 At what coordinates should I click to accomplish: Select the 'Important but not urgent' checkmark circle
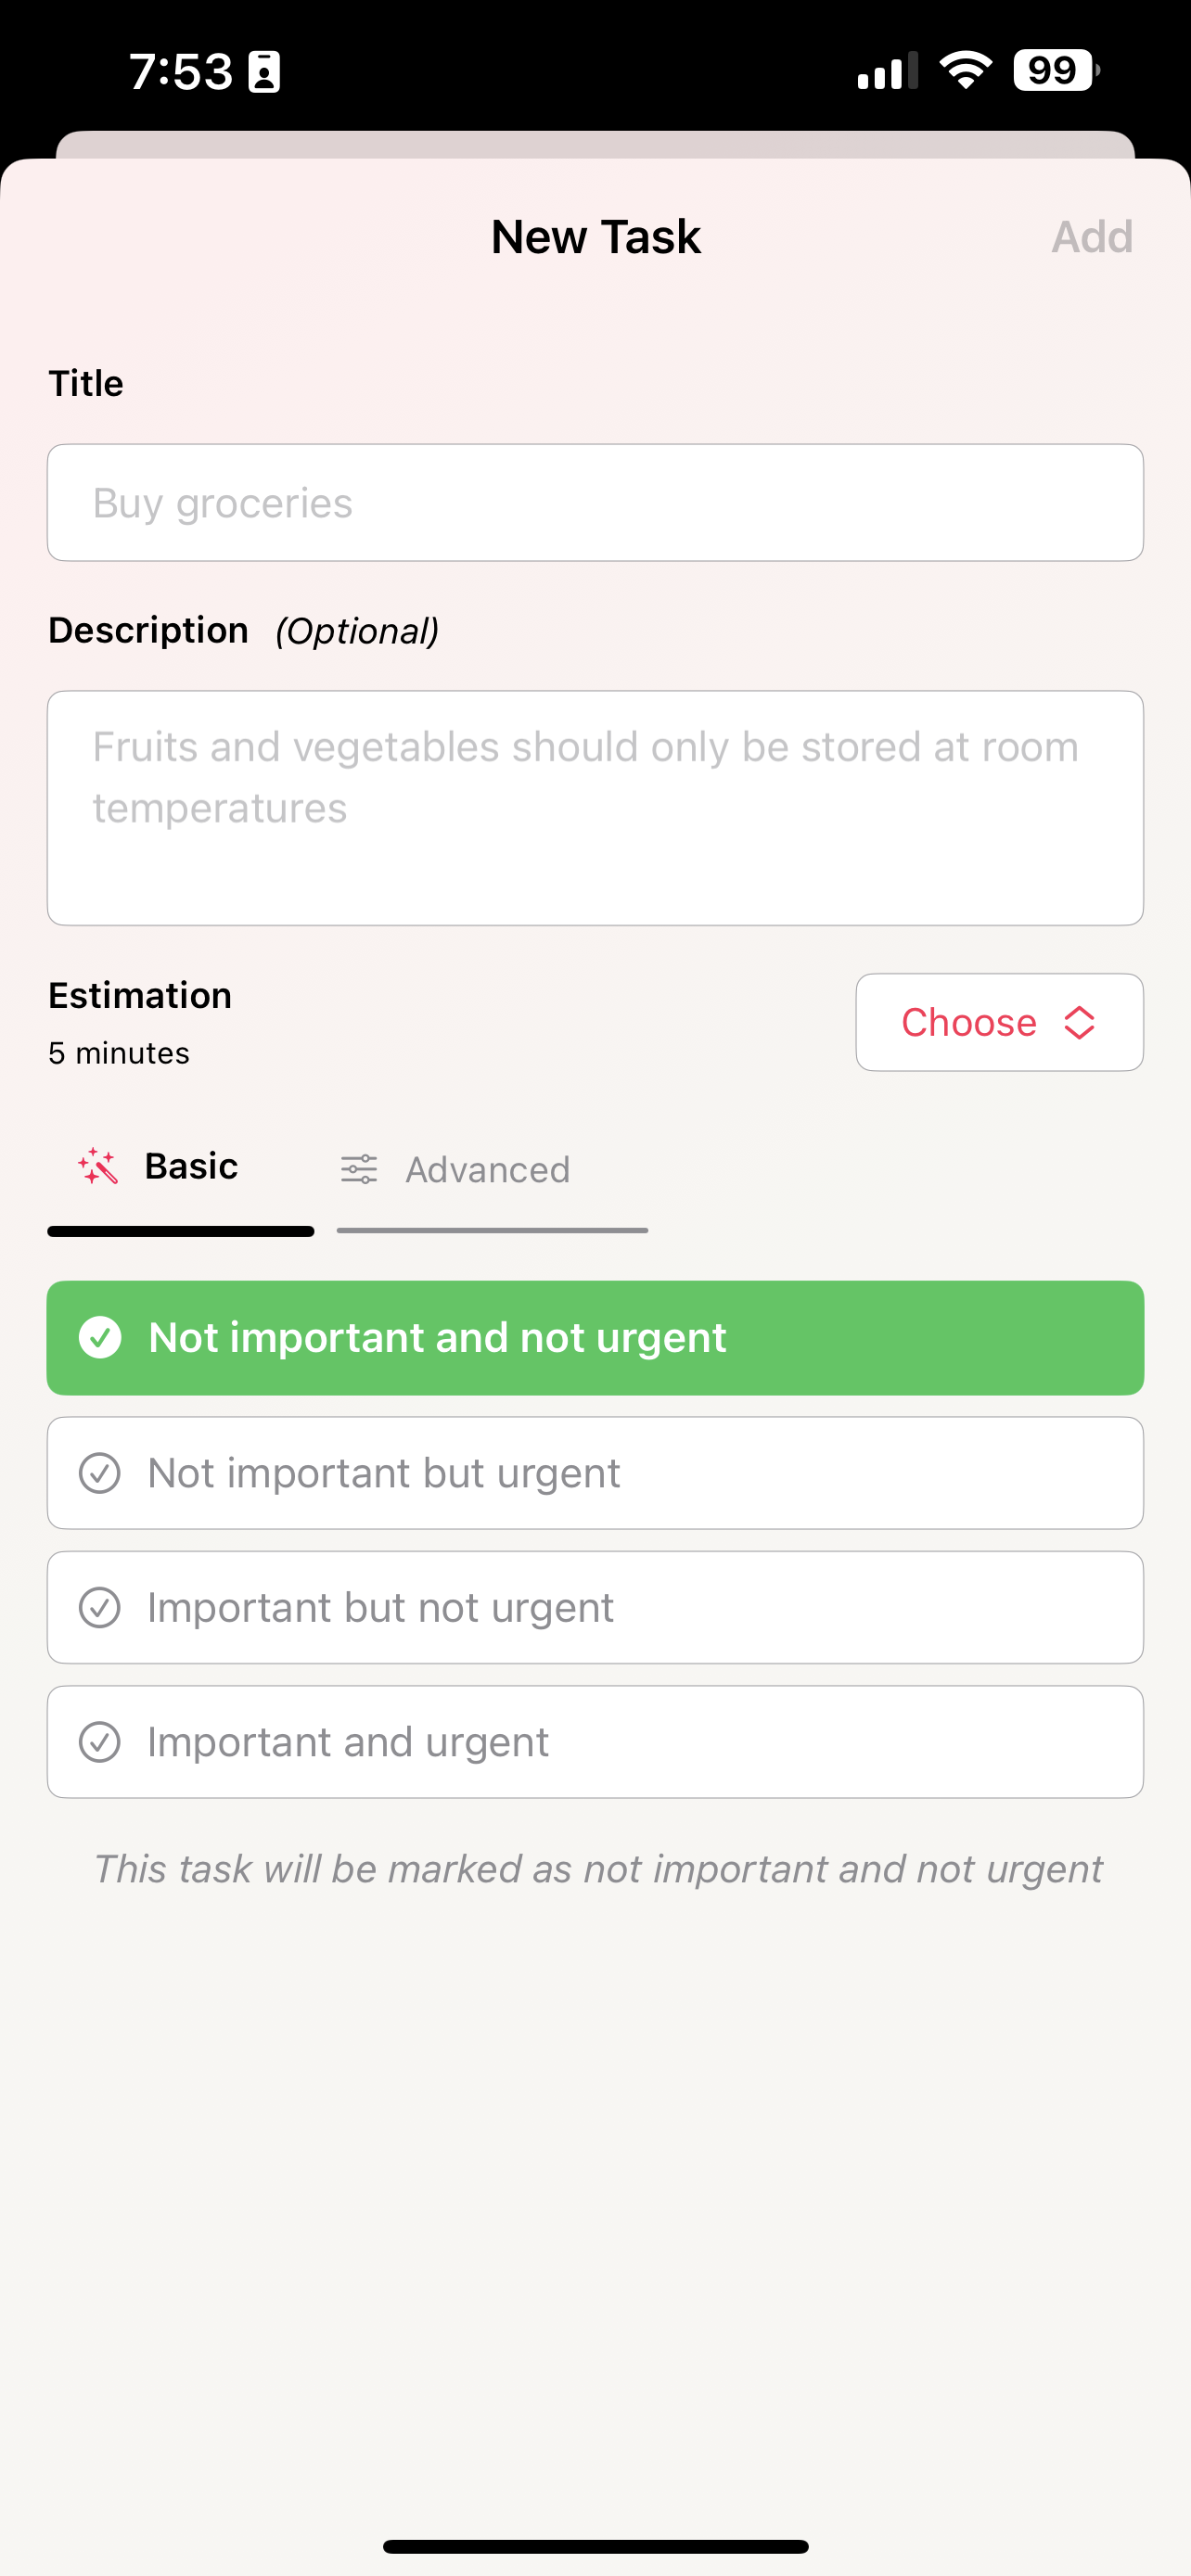[x=100, y=1608]
